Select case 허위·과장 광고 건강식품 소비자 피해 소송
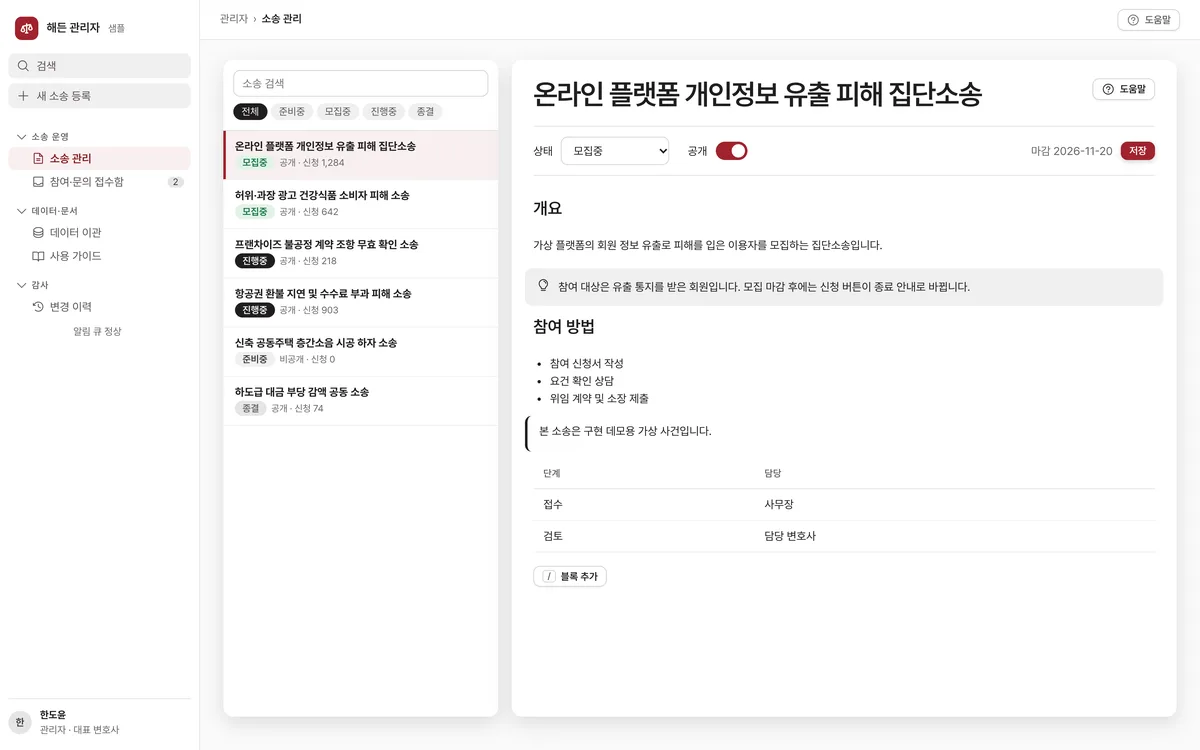 click(360, 204)
